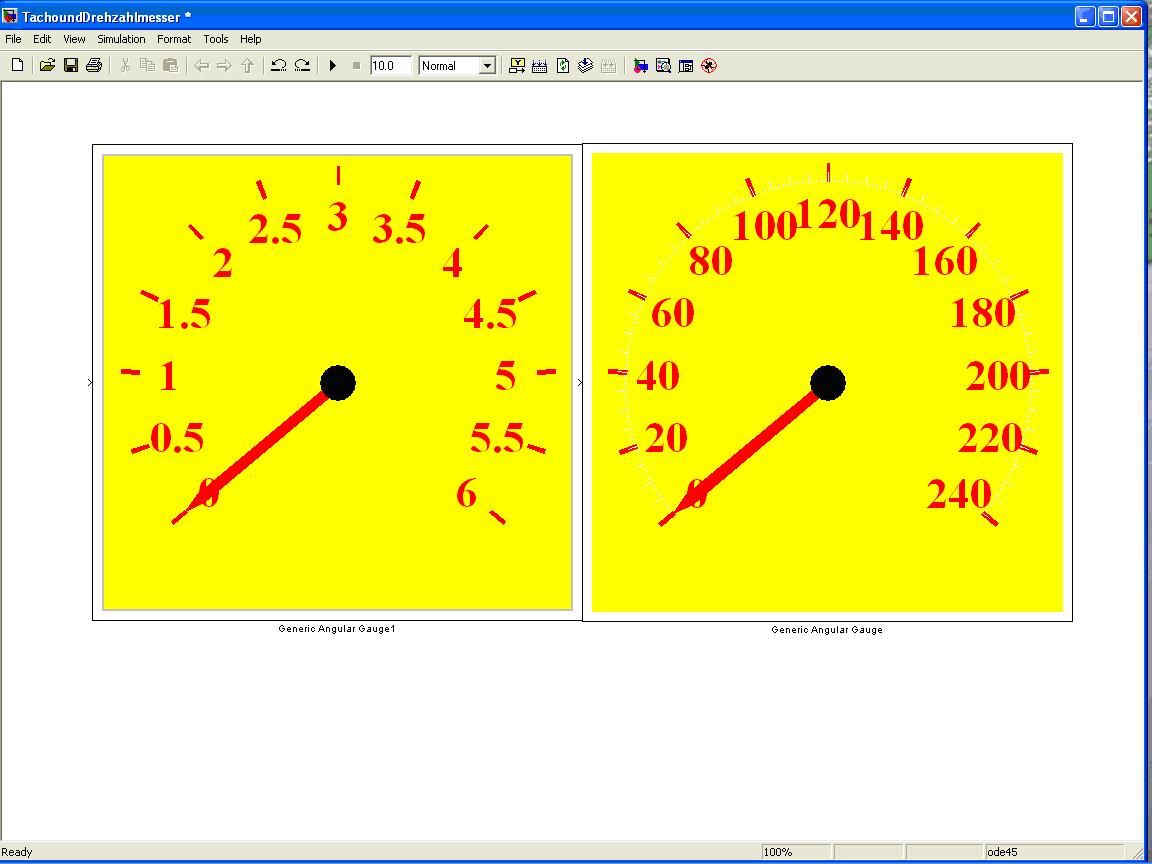Click the Debug icon in the toolbar
The width and height of the screenshot is (1152, 864).
pyautogui.click(x=709, y=66)
